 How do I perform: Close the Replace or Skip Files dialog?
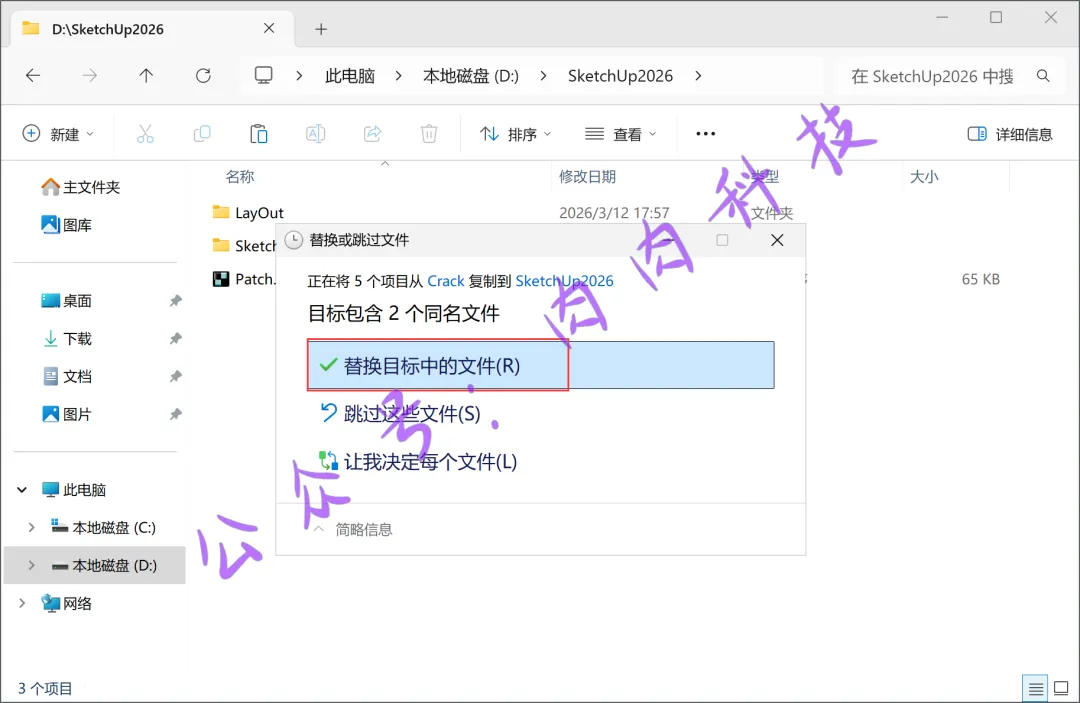pos(777,240)
